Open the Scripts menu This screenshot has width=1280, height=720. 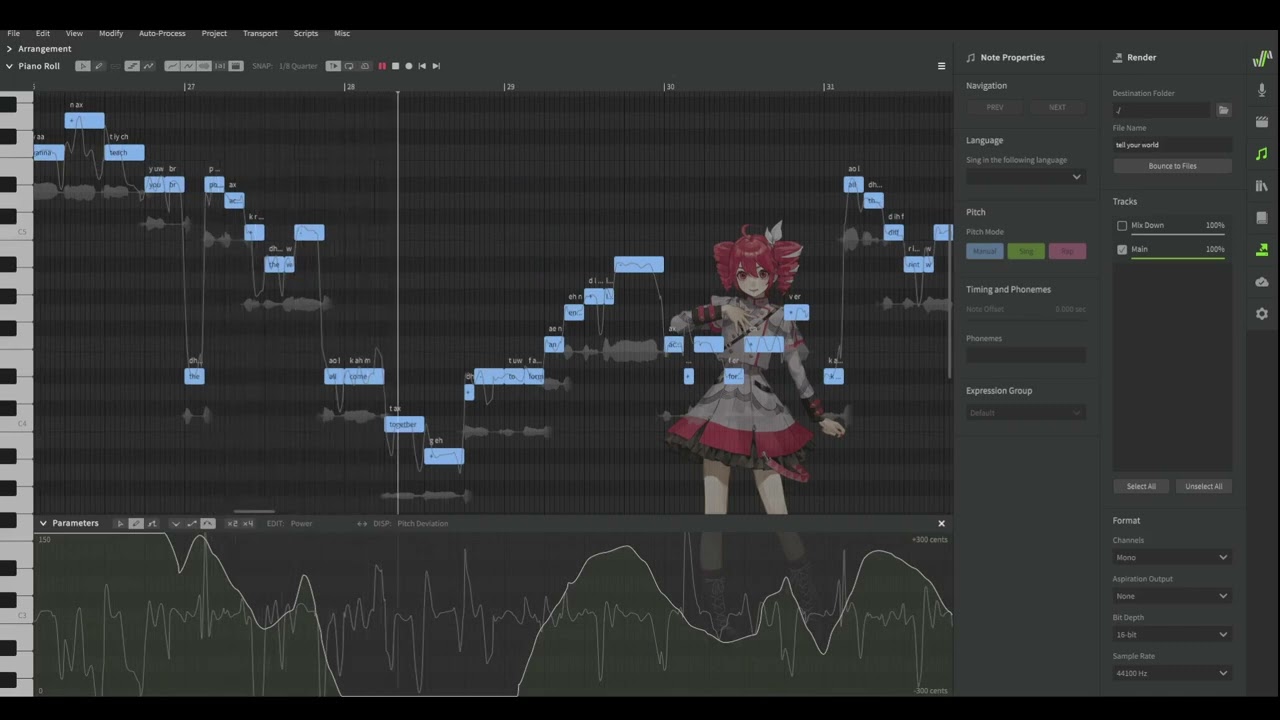(x=306, y=33)
